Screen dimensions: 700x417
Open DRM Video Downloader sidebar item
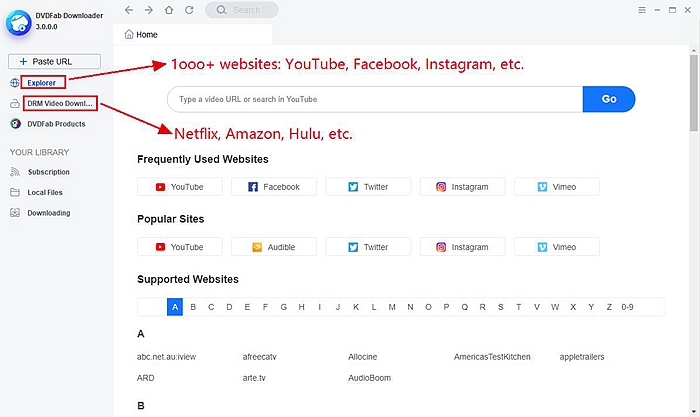[x=60, y=104]
